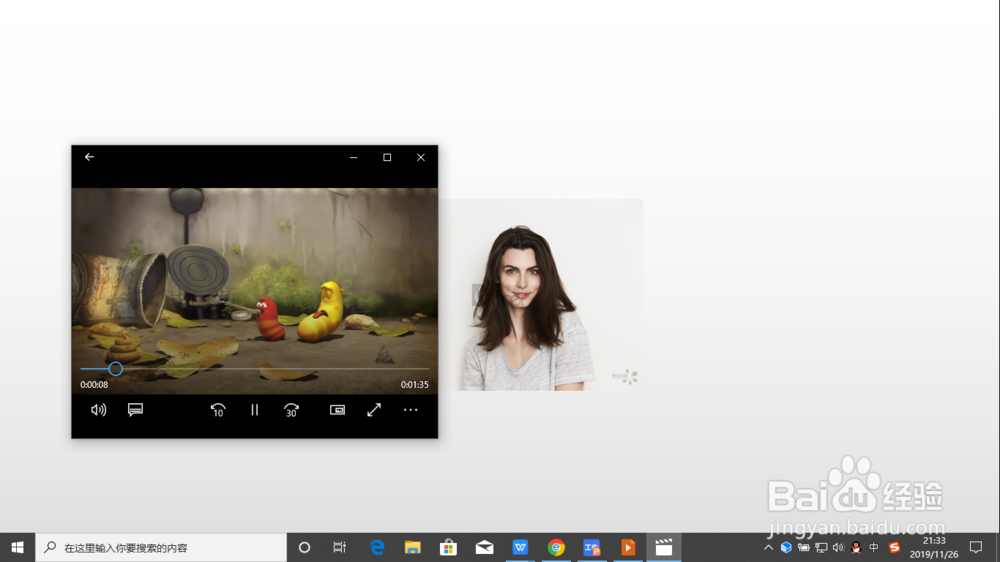Minimize the video player window
The image size is (1000, 562).
click(353, 157)
